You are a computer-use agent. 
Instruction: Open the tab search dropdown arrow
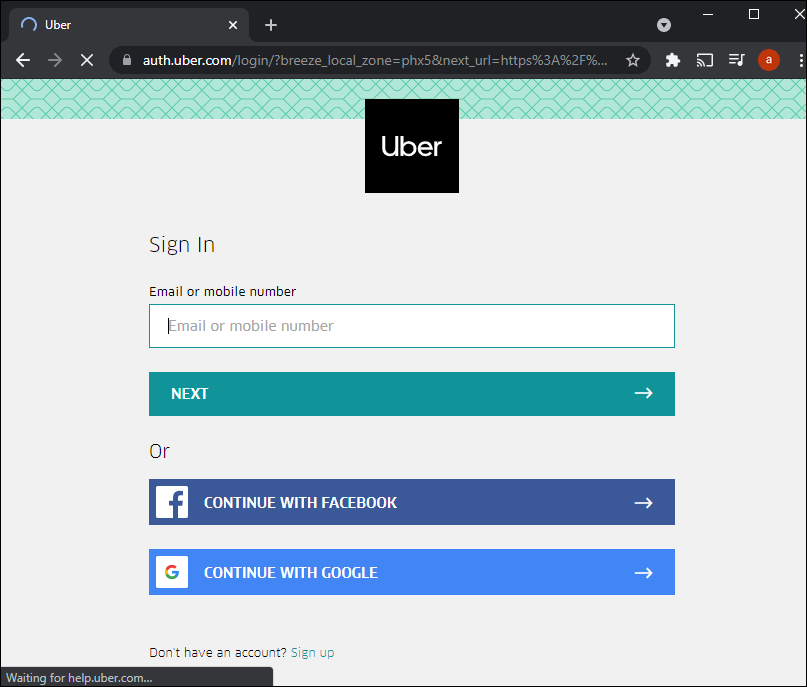tap(664, 25)
